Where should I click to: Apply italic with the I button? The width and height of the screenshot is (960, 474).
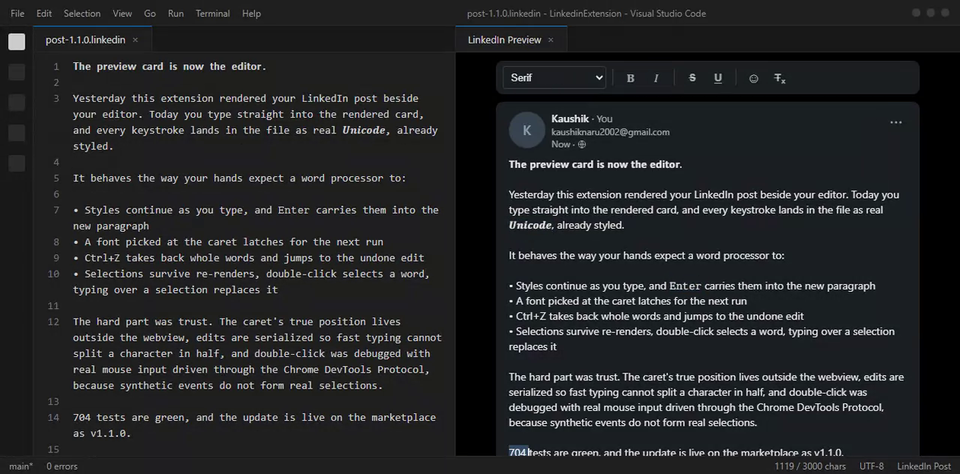pyautogui.click(x=656, y=78)
